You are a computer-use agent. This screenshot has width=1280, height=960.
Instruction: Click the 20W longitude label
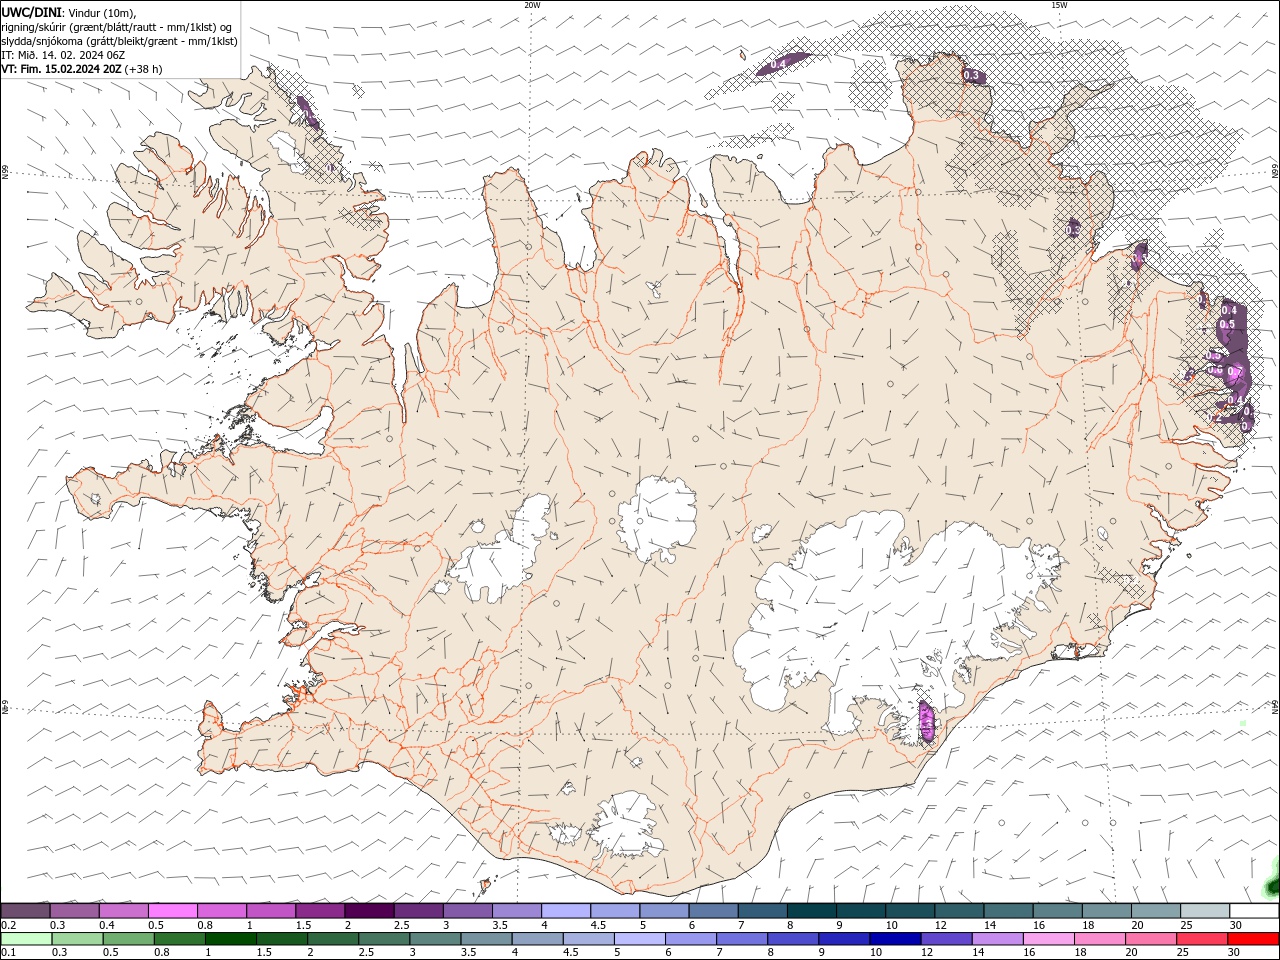point(532,5)
